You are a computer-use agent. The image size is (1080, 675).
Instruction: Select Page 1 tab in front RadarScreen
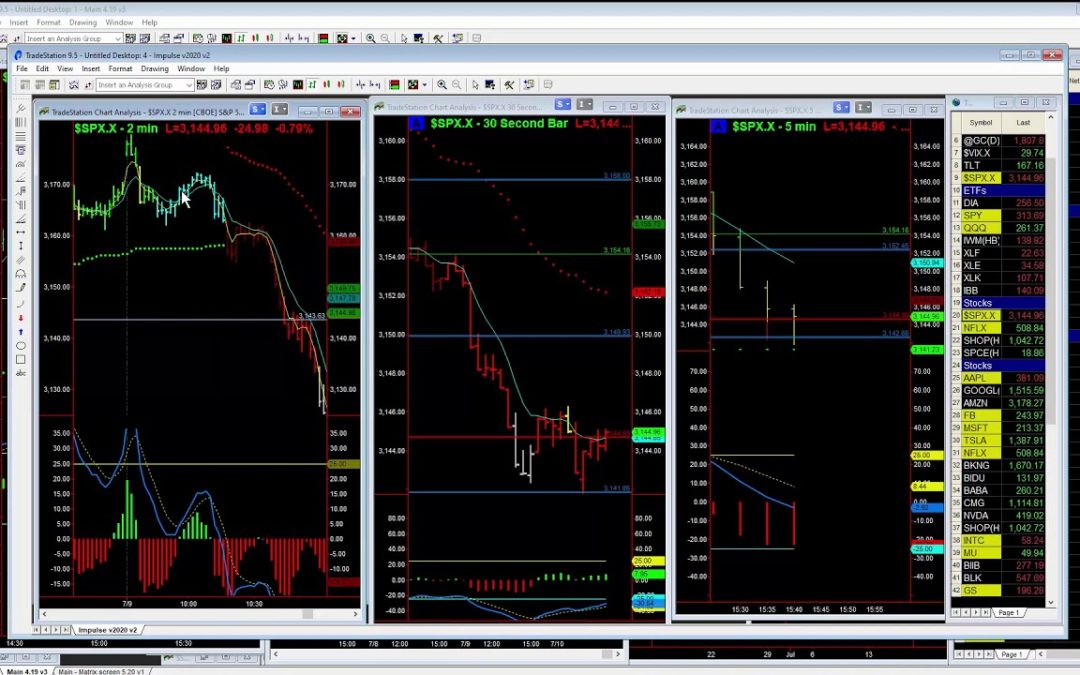(x=1008, y=612)
